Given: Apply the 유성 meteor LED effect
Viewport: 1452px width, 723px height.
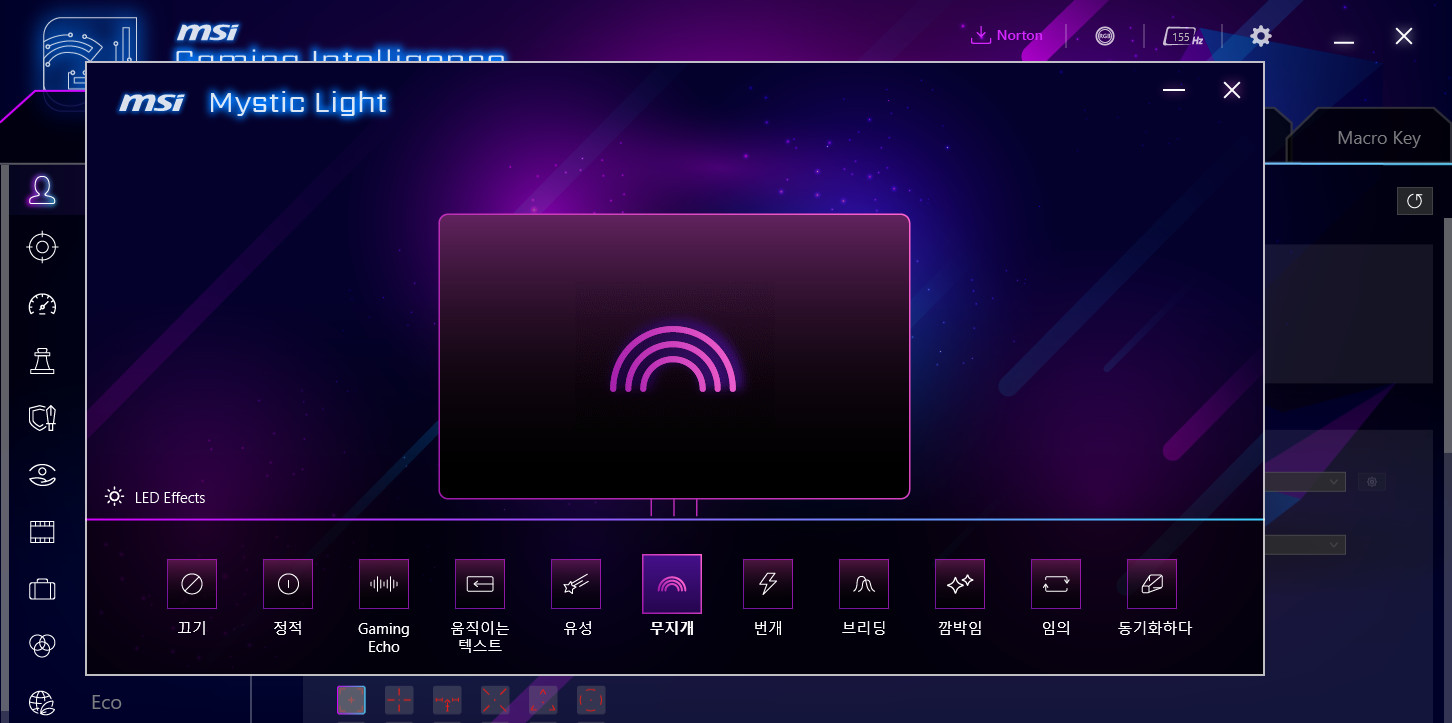Looking at the screenshot, I should [576, 584].
